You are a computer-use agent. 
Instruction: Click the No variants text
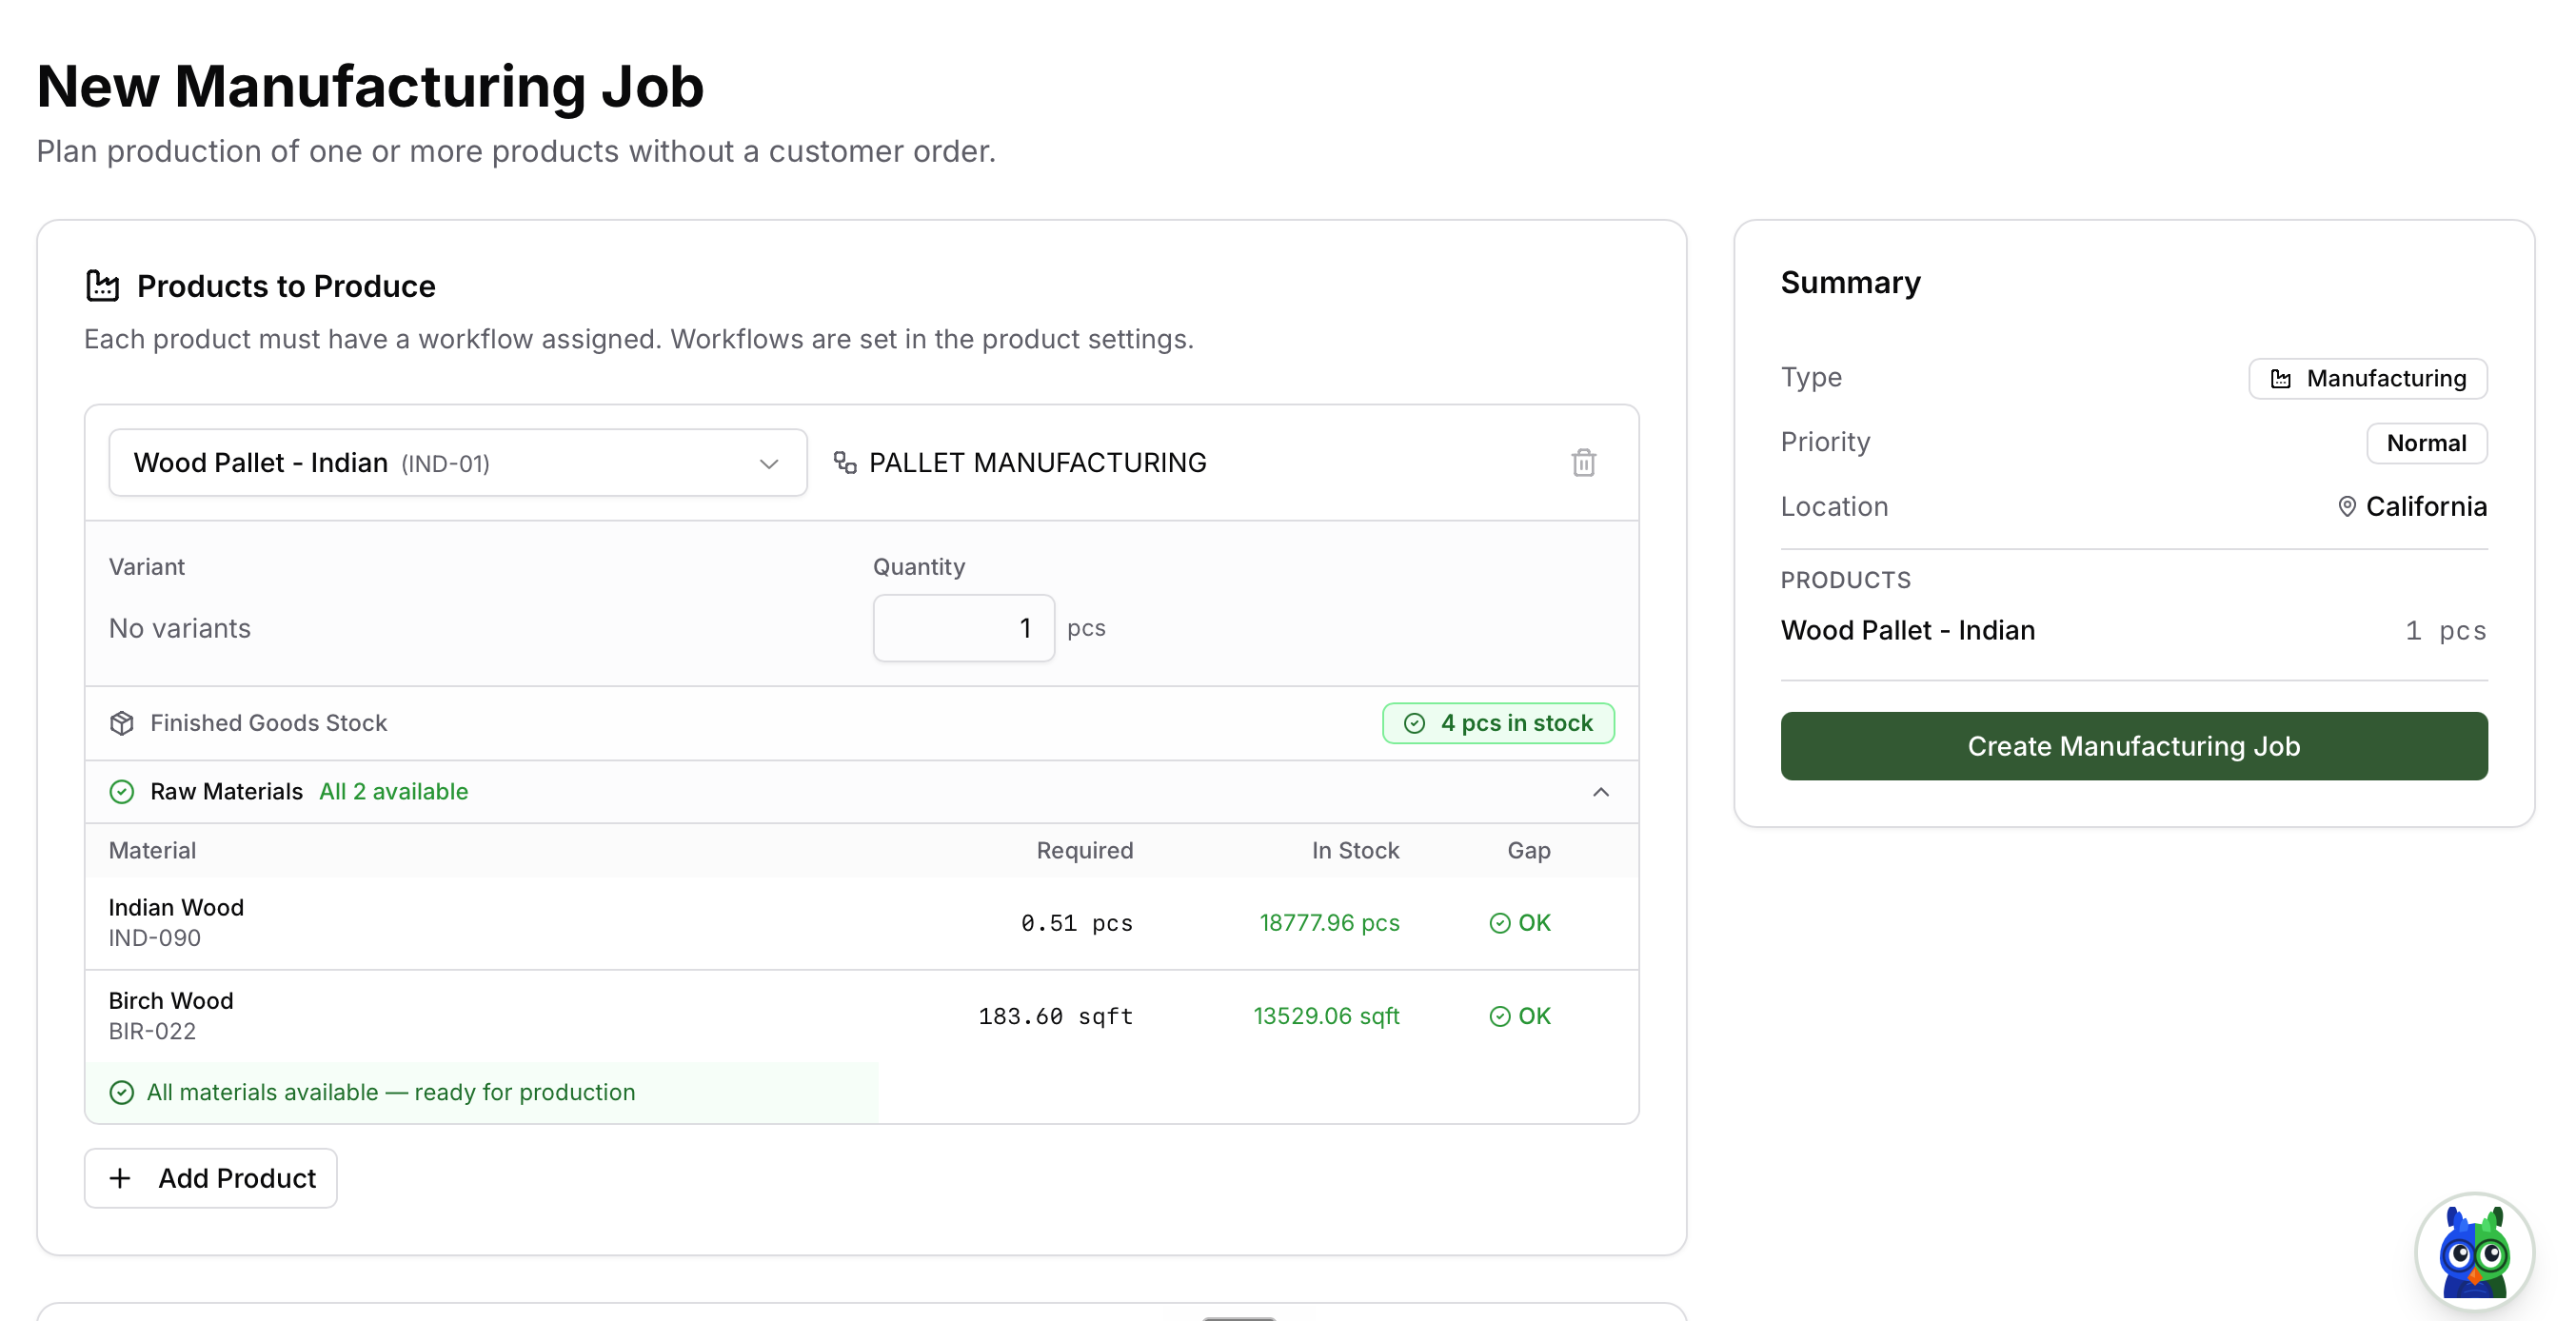point(180,628)
